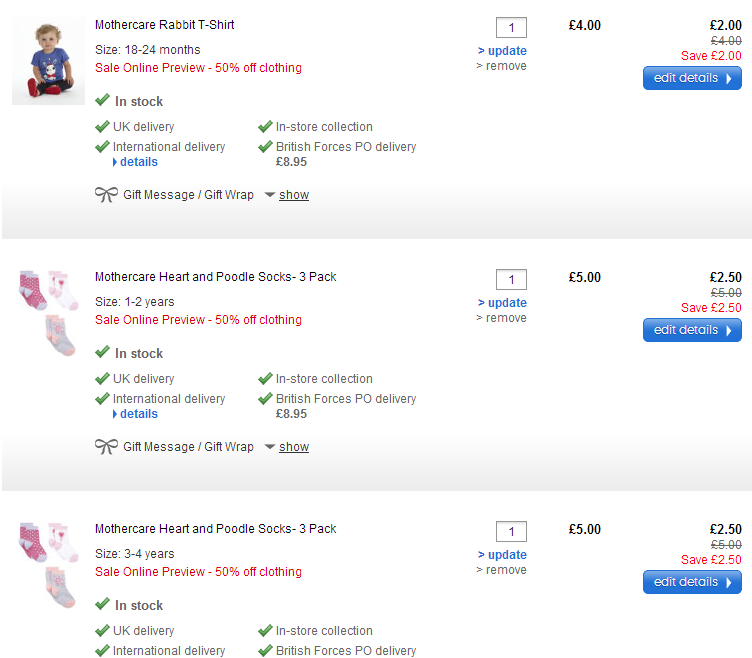Image resolution: width=752 pixels, height=658 pixels.
Task: Open the socks thumbnail for size 1-2 years
Action: [48, 312]
